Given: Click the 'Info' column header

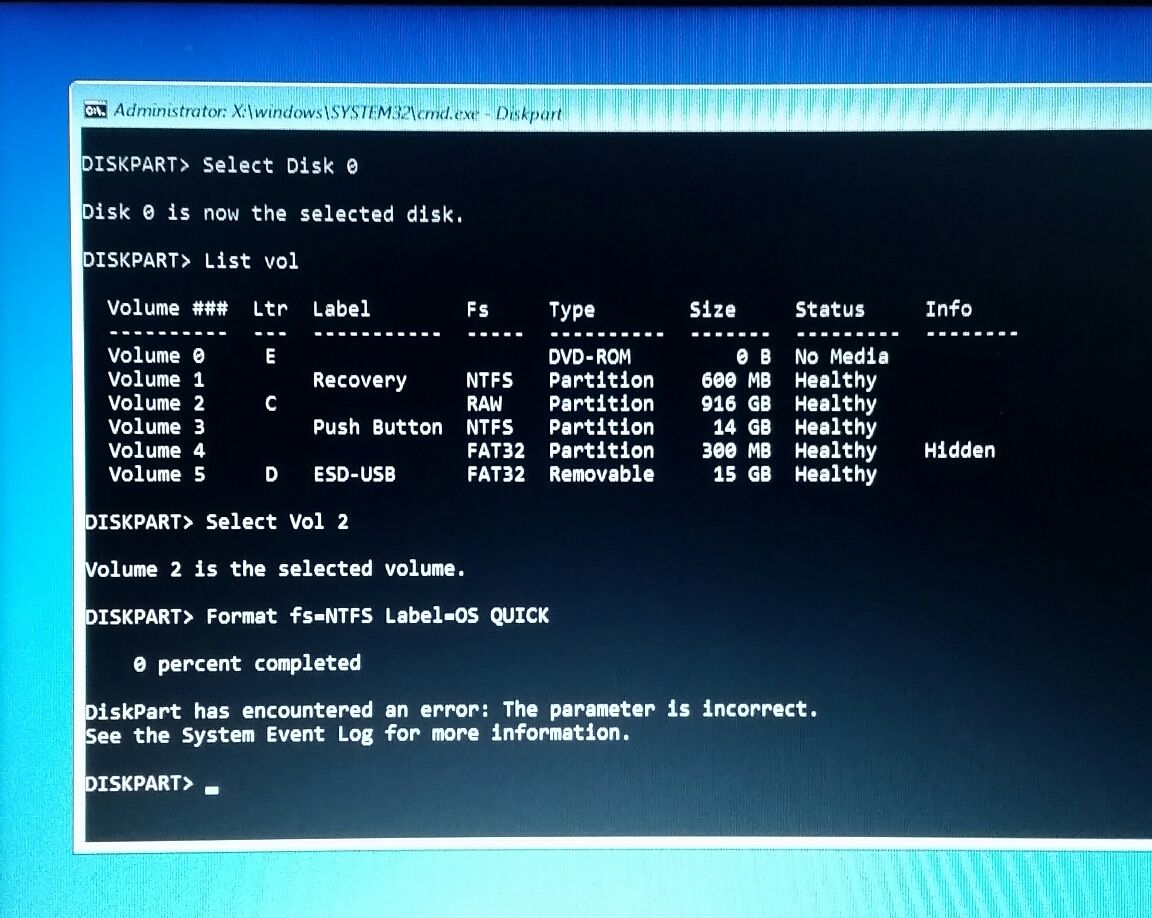Looking at the screenshot, I should [x=948, y=308].
